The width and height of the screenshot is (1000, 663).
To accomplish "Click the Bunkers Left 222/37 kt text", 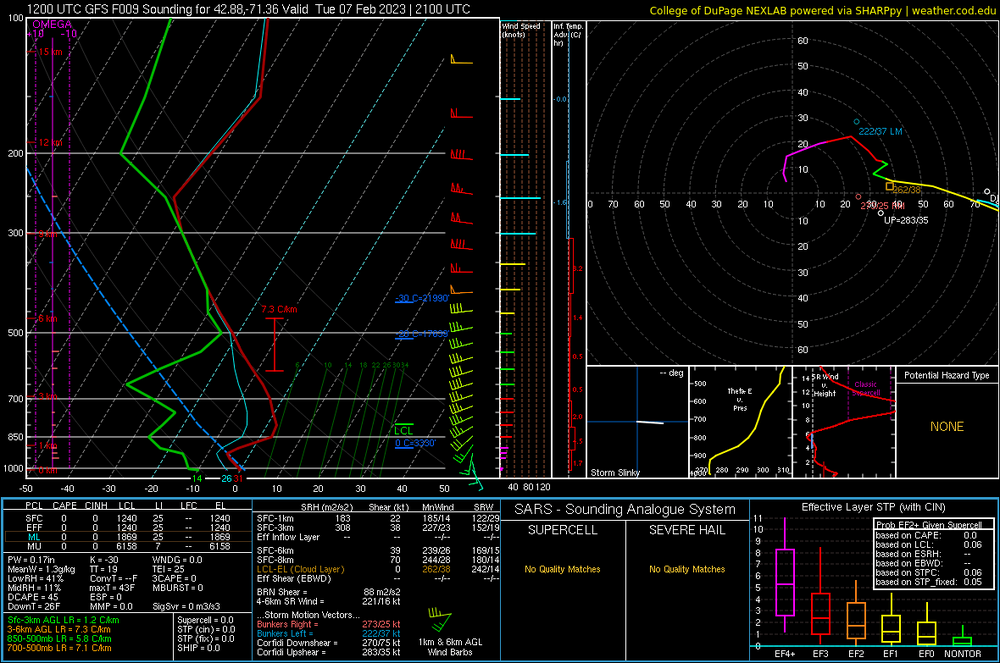I will pyautogui.click(x=328, y=634).
